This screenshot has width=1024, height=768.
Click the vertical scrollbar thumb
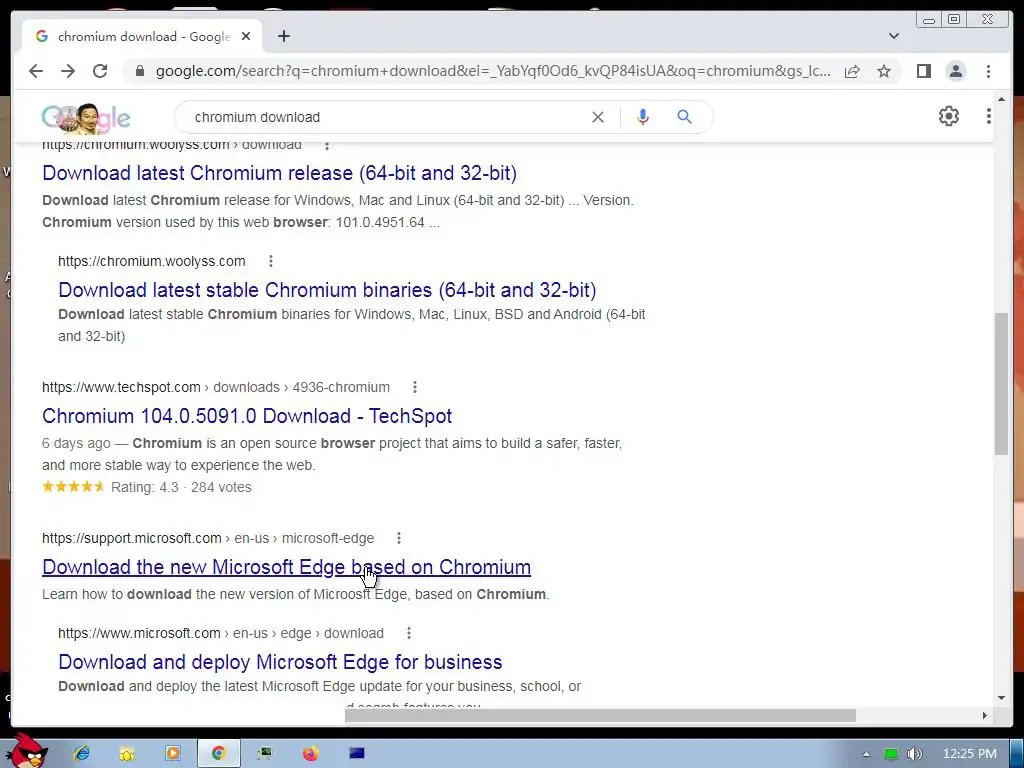[x=1001, y=383]
